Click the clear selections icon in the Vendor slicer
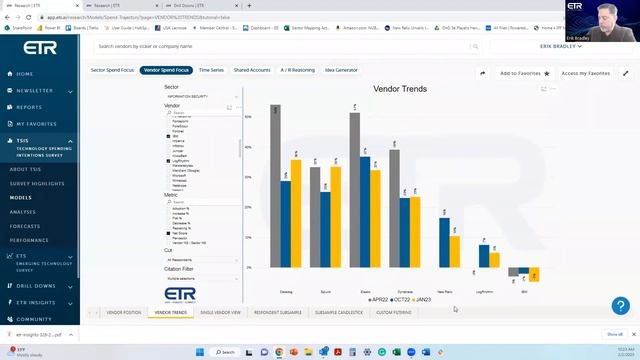The height and width of the screenshot is (360, 640). [x=229, y=107]
